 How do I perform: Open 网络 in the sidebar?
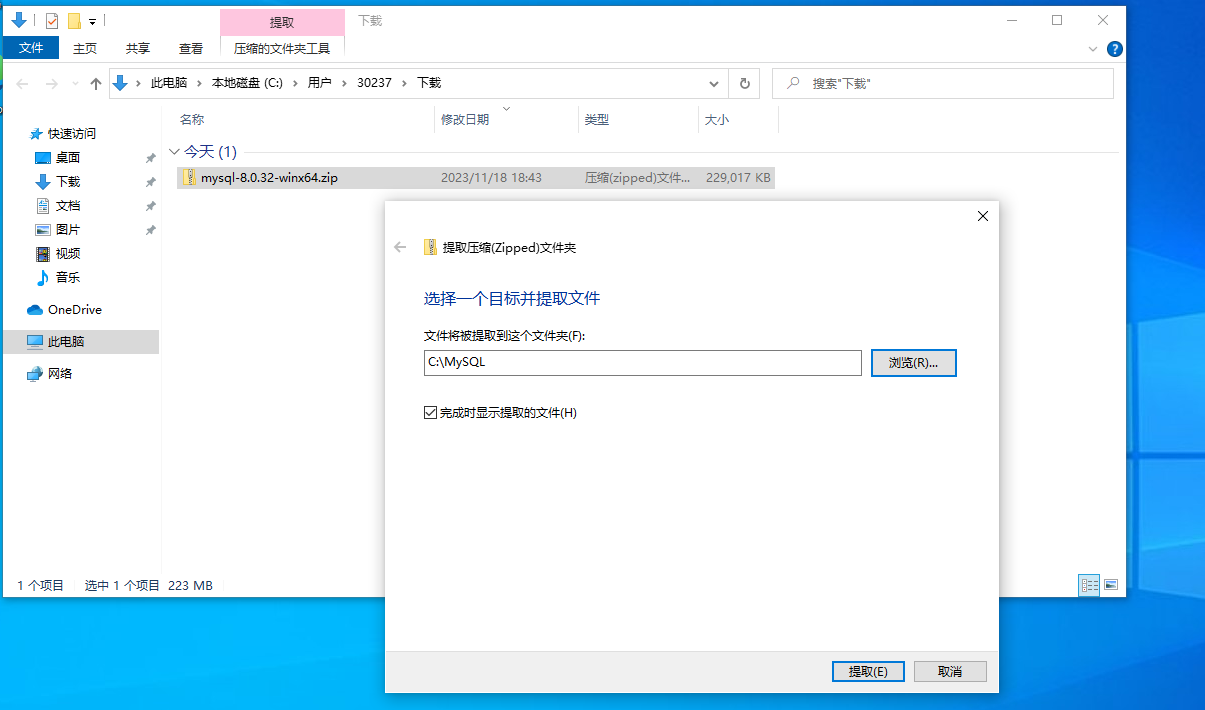click(59, 373)
